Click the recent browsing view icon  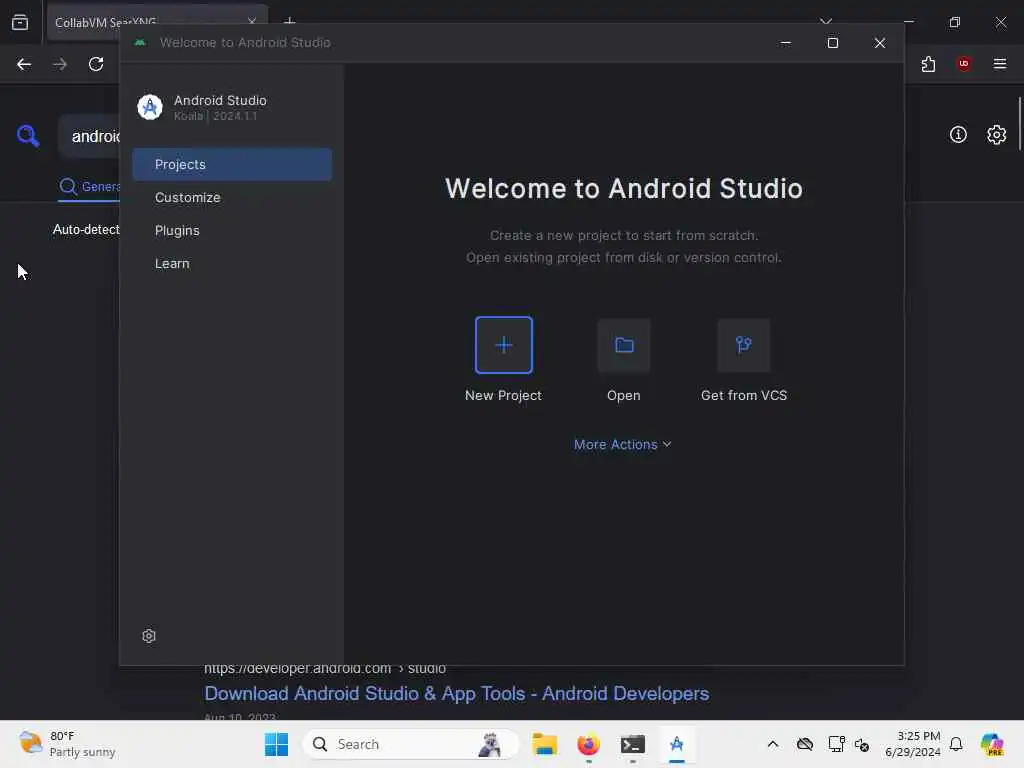(x=20, y=22)
